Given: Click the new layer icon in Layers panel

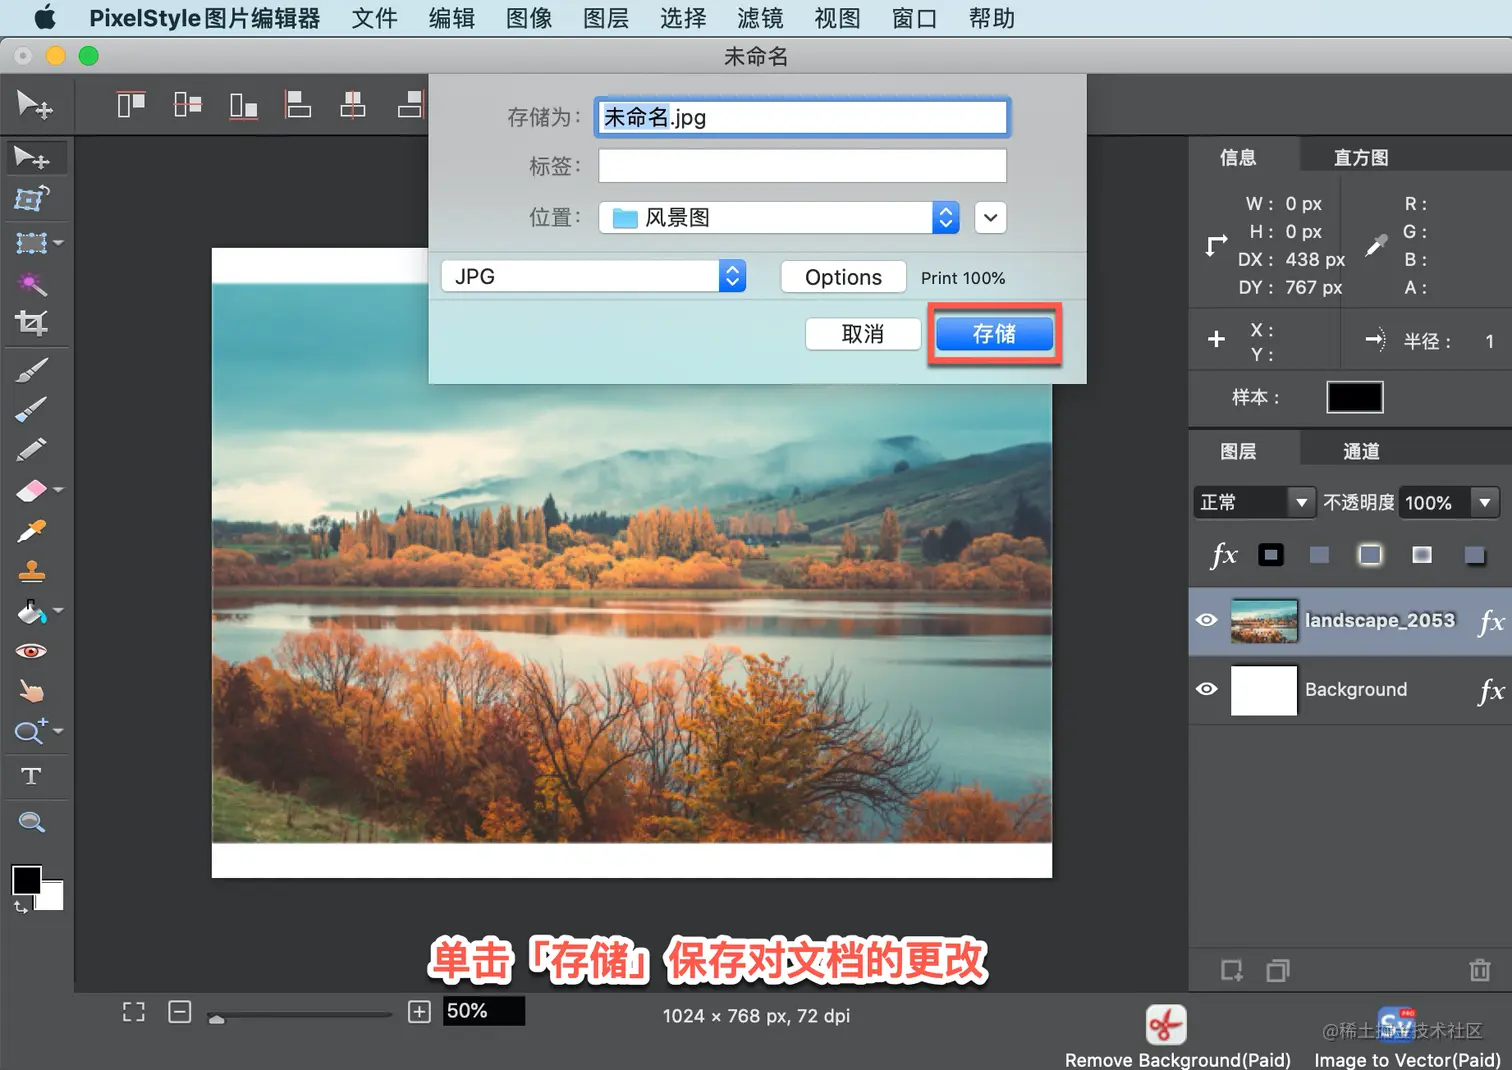Looking at the screenshot, I should [x=1232, y=970].
